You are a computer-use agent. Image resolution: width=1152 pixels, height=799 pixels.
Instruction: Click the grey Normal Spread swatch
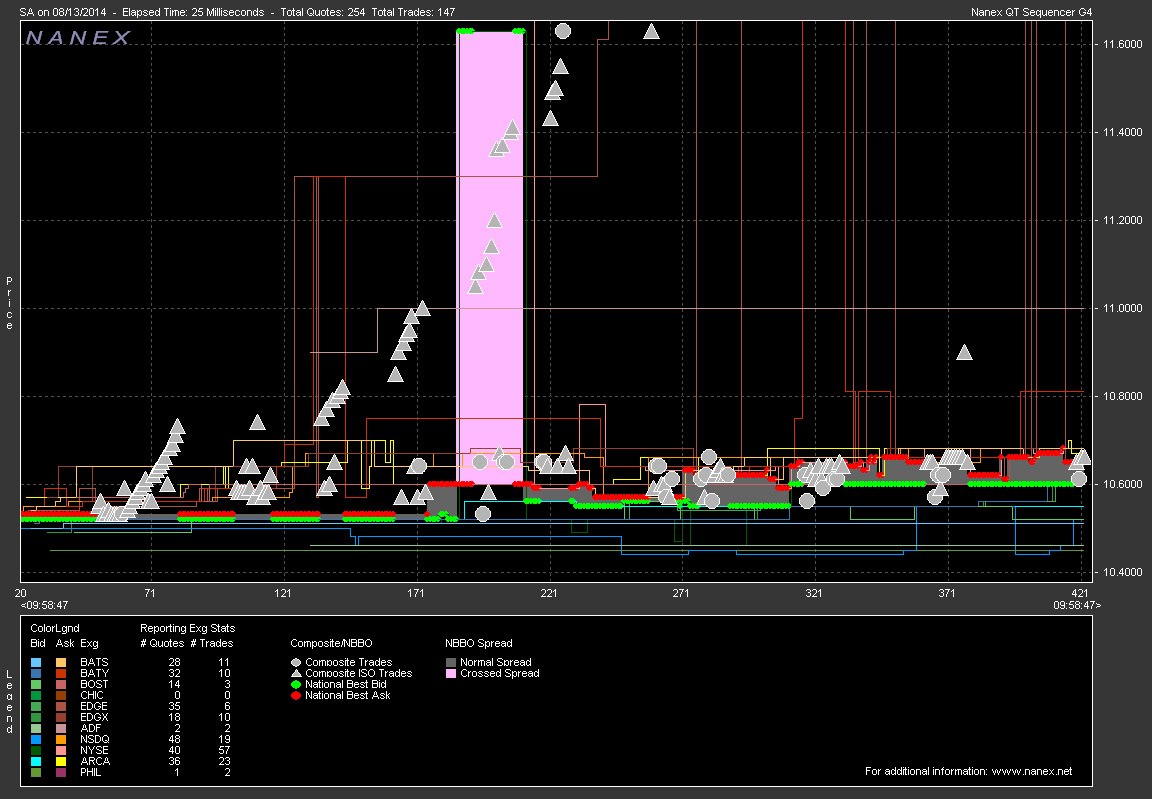click(x=451, y=662)
